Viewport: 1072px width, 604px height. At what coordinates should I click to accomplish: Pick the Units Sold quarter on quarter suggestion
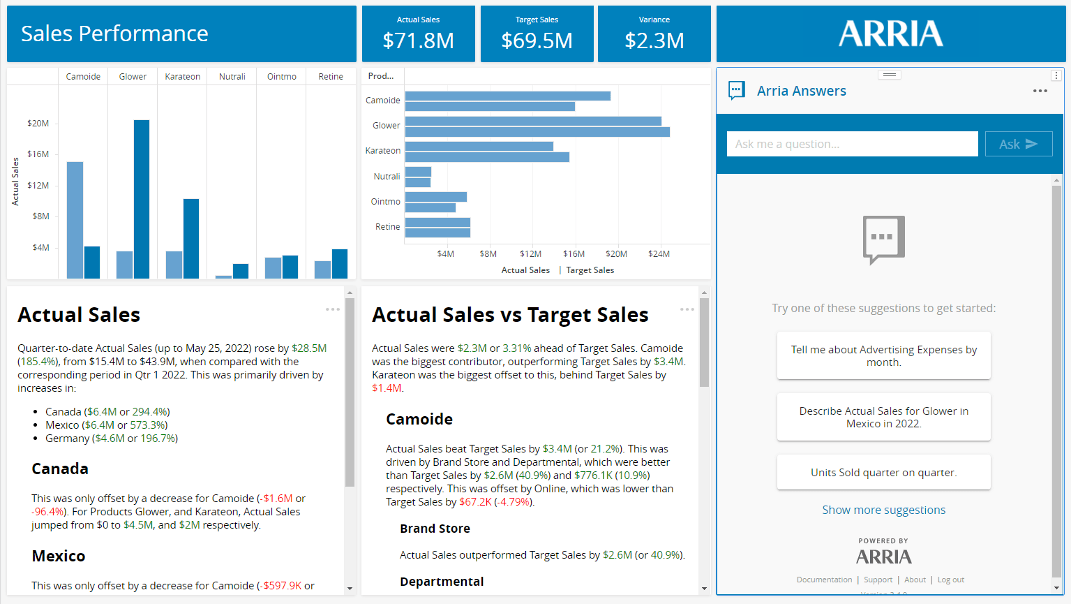(883, 472)
